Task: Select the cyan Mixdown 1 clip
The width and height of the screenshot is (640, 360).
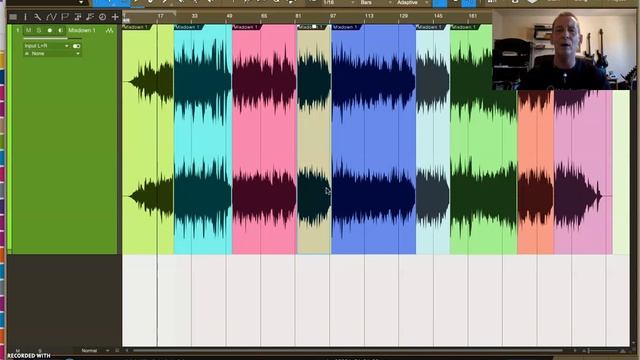Action: pyautogui.click(x=203, y=139)
